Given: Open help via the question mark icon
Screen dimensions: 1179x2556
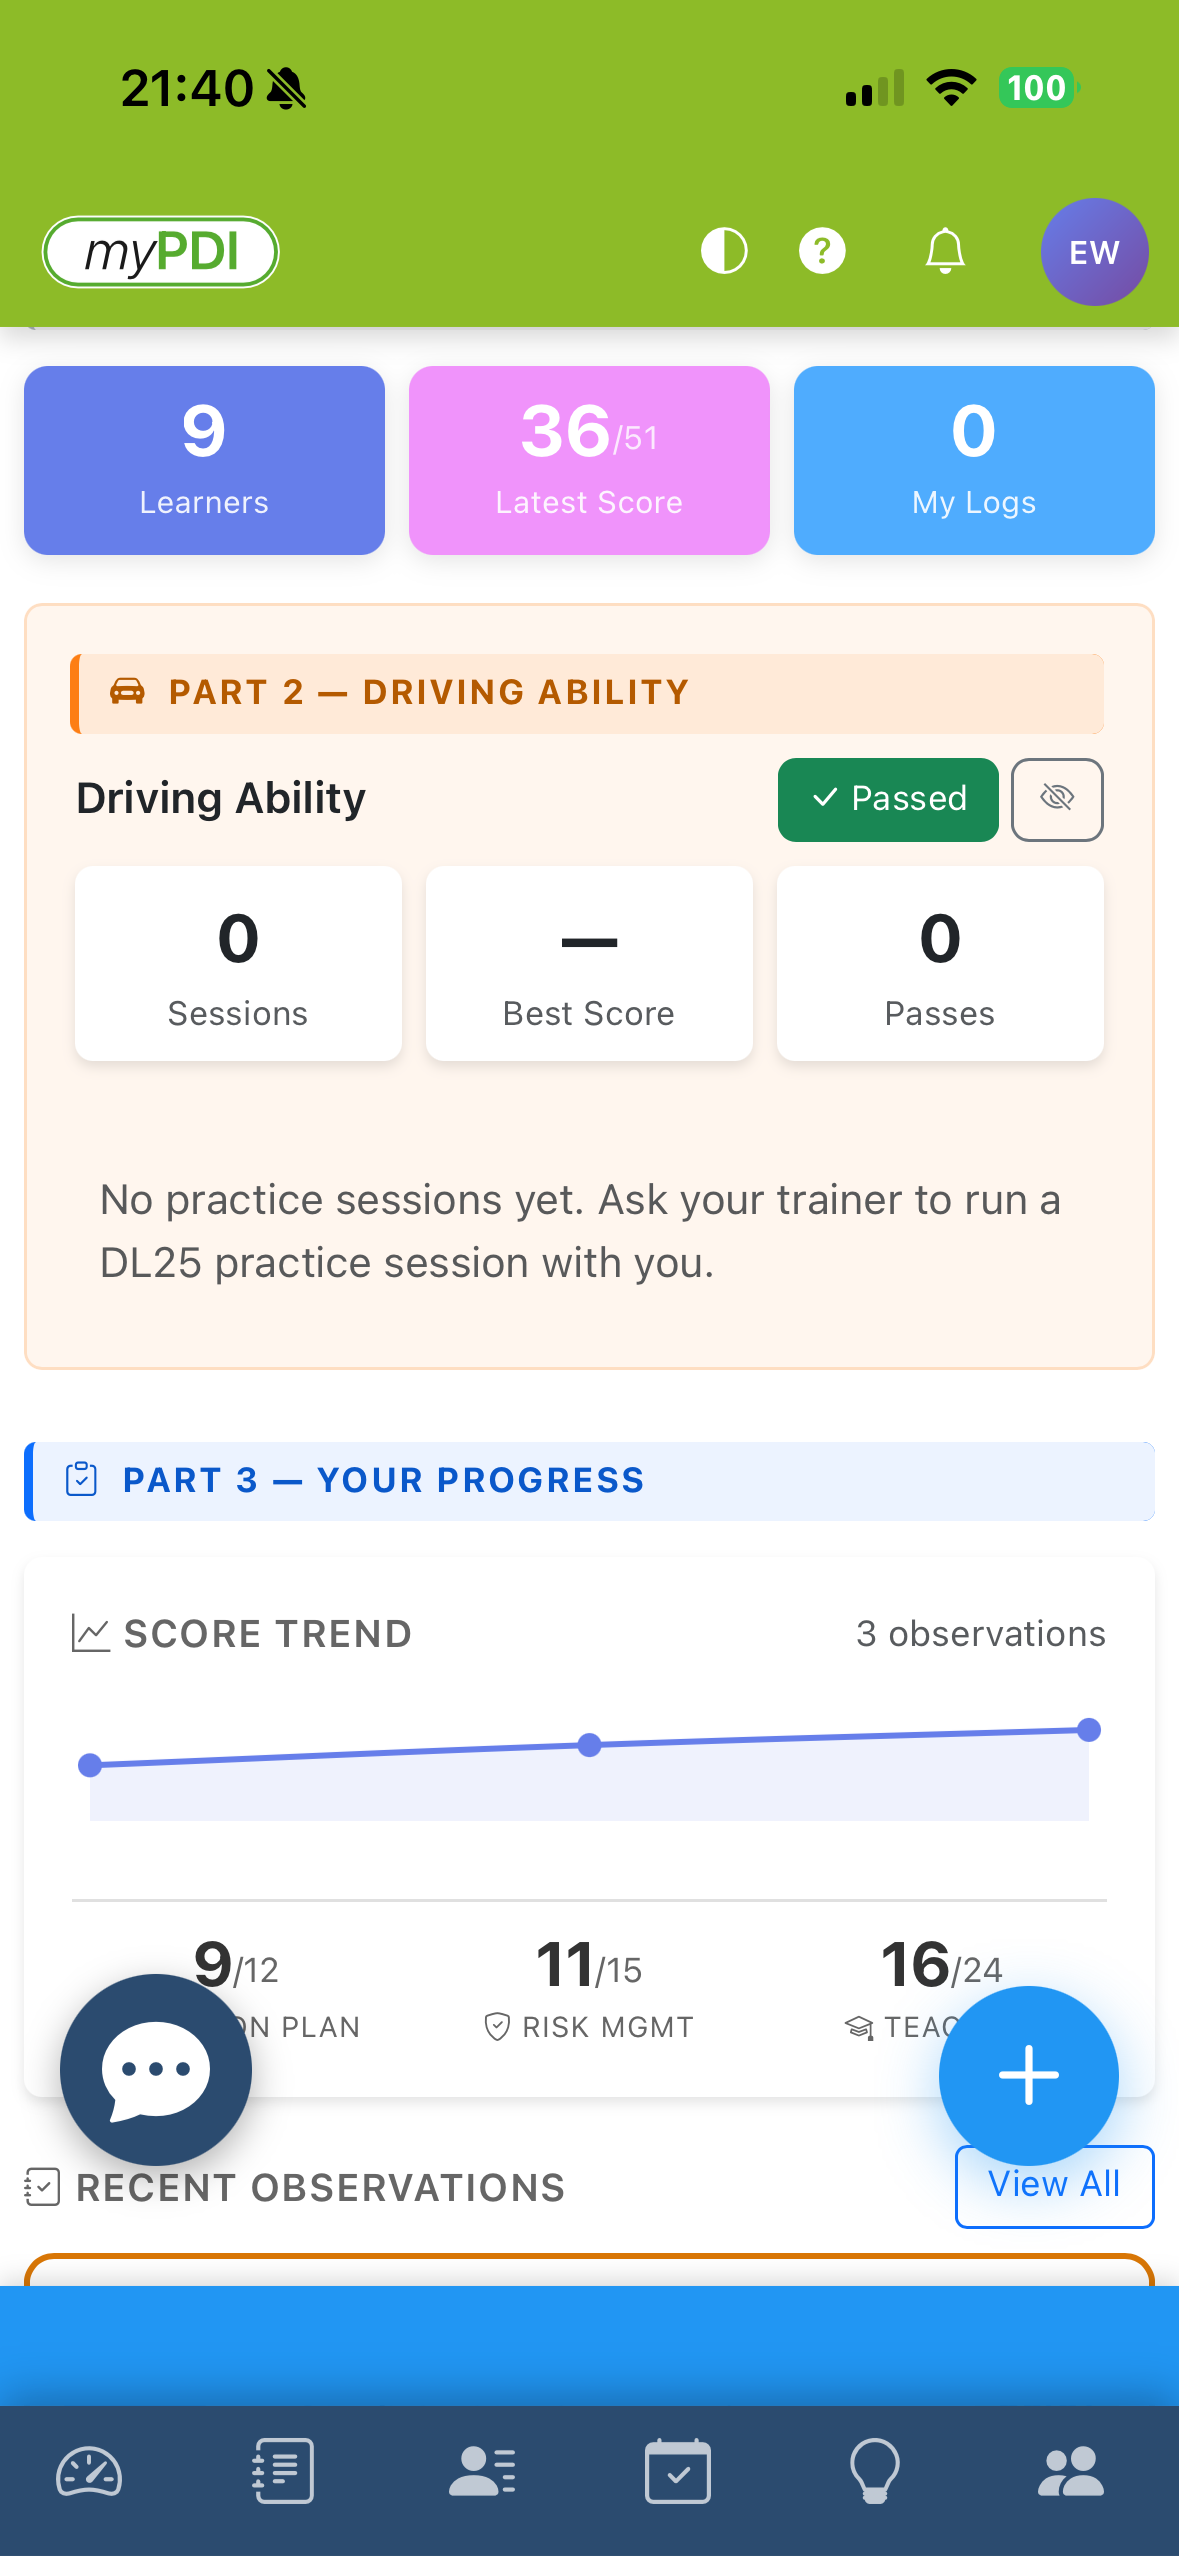Looking at the screenshot, I should coord(821,251).
